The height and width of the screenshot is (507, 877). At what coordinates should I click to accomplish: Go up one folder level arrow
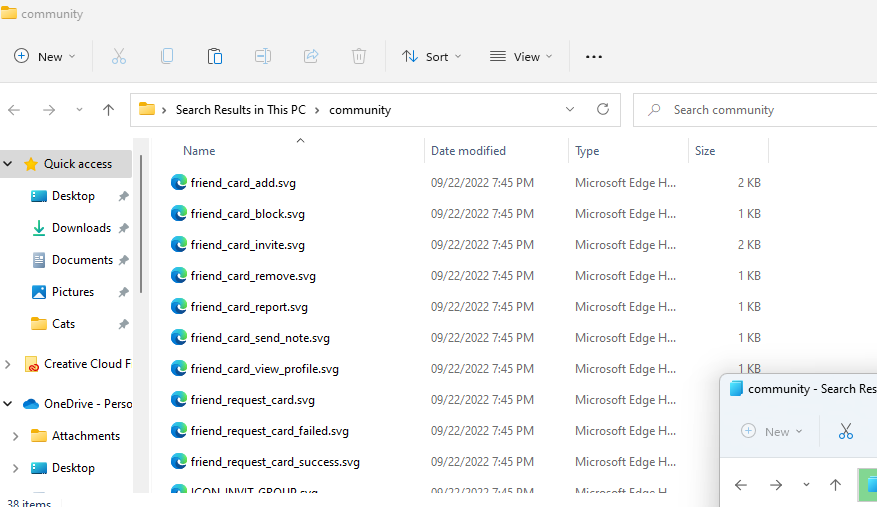coord(109,110)
